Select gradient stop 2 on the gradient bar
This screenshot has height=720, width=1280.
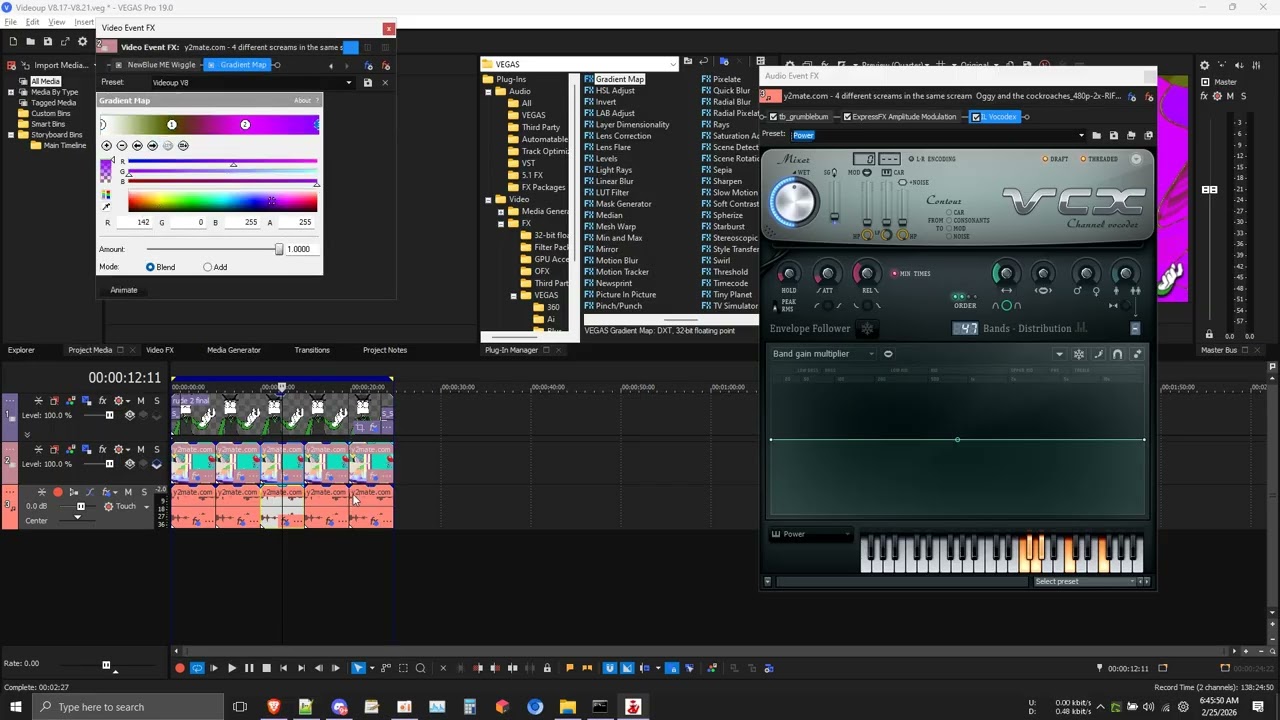pyautogui.click(x=245, y=125)
